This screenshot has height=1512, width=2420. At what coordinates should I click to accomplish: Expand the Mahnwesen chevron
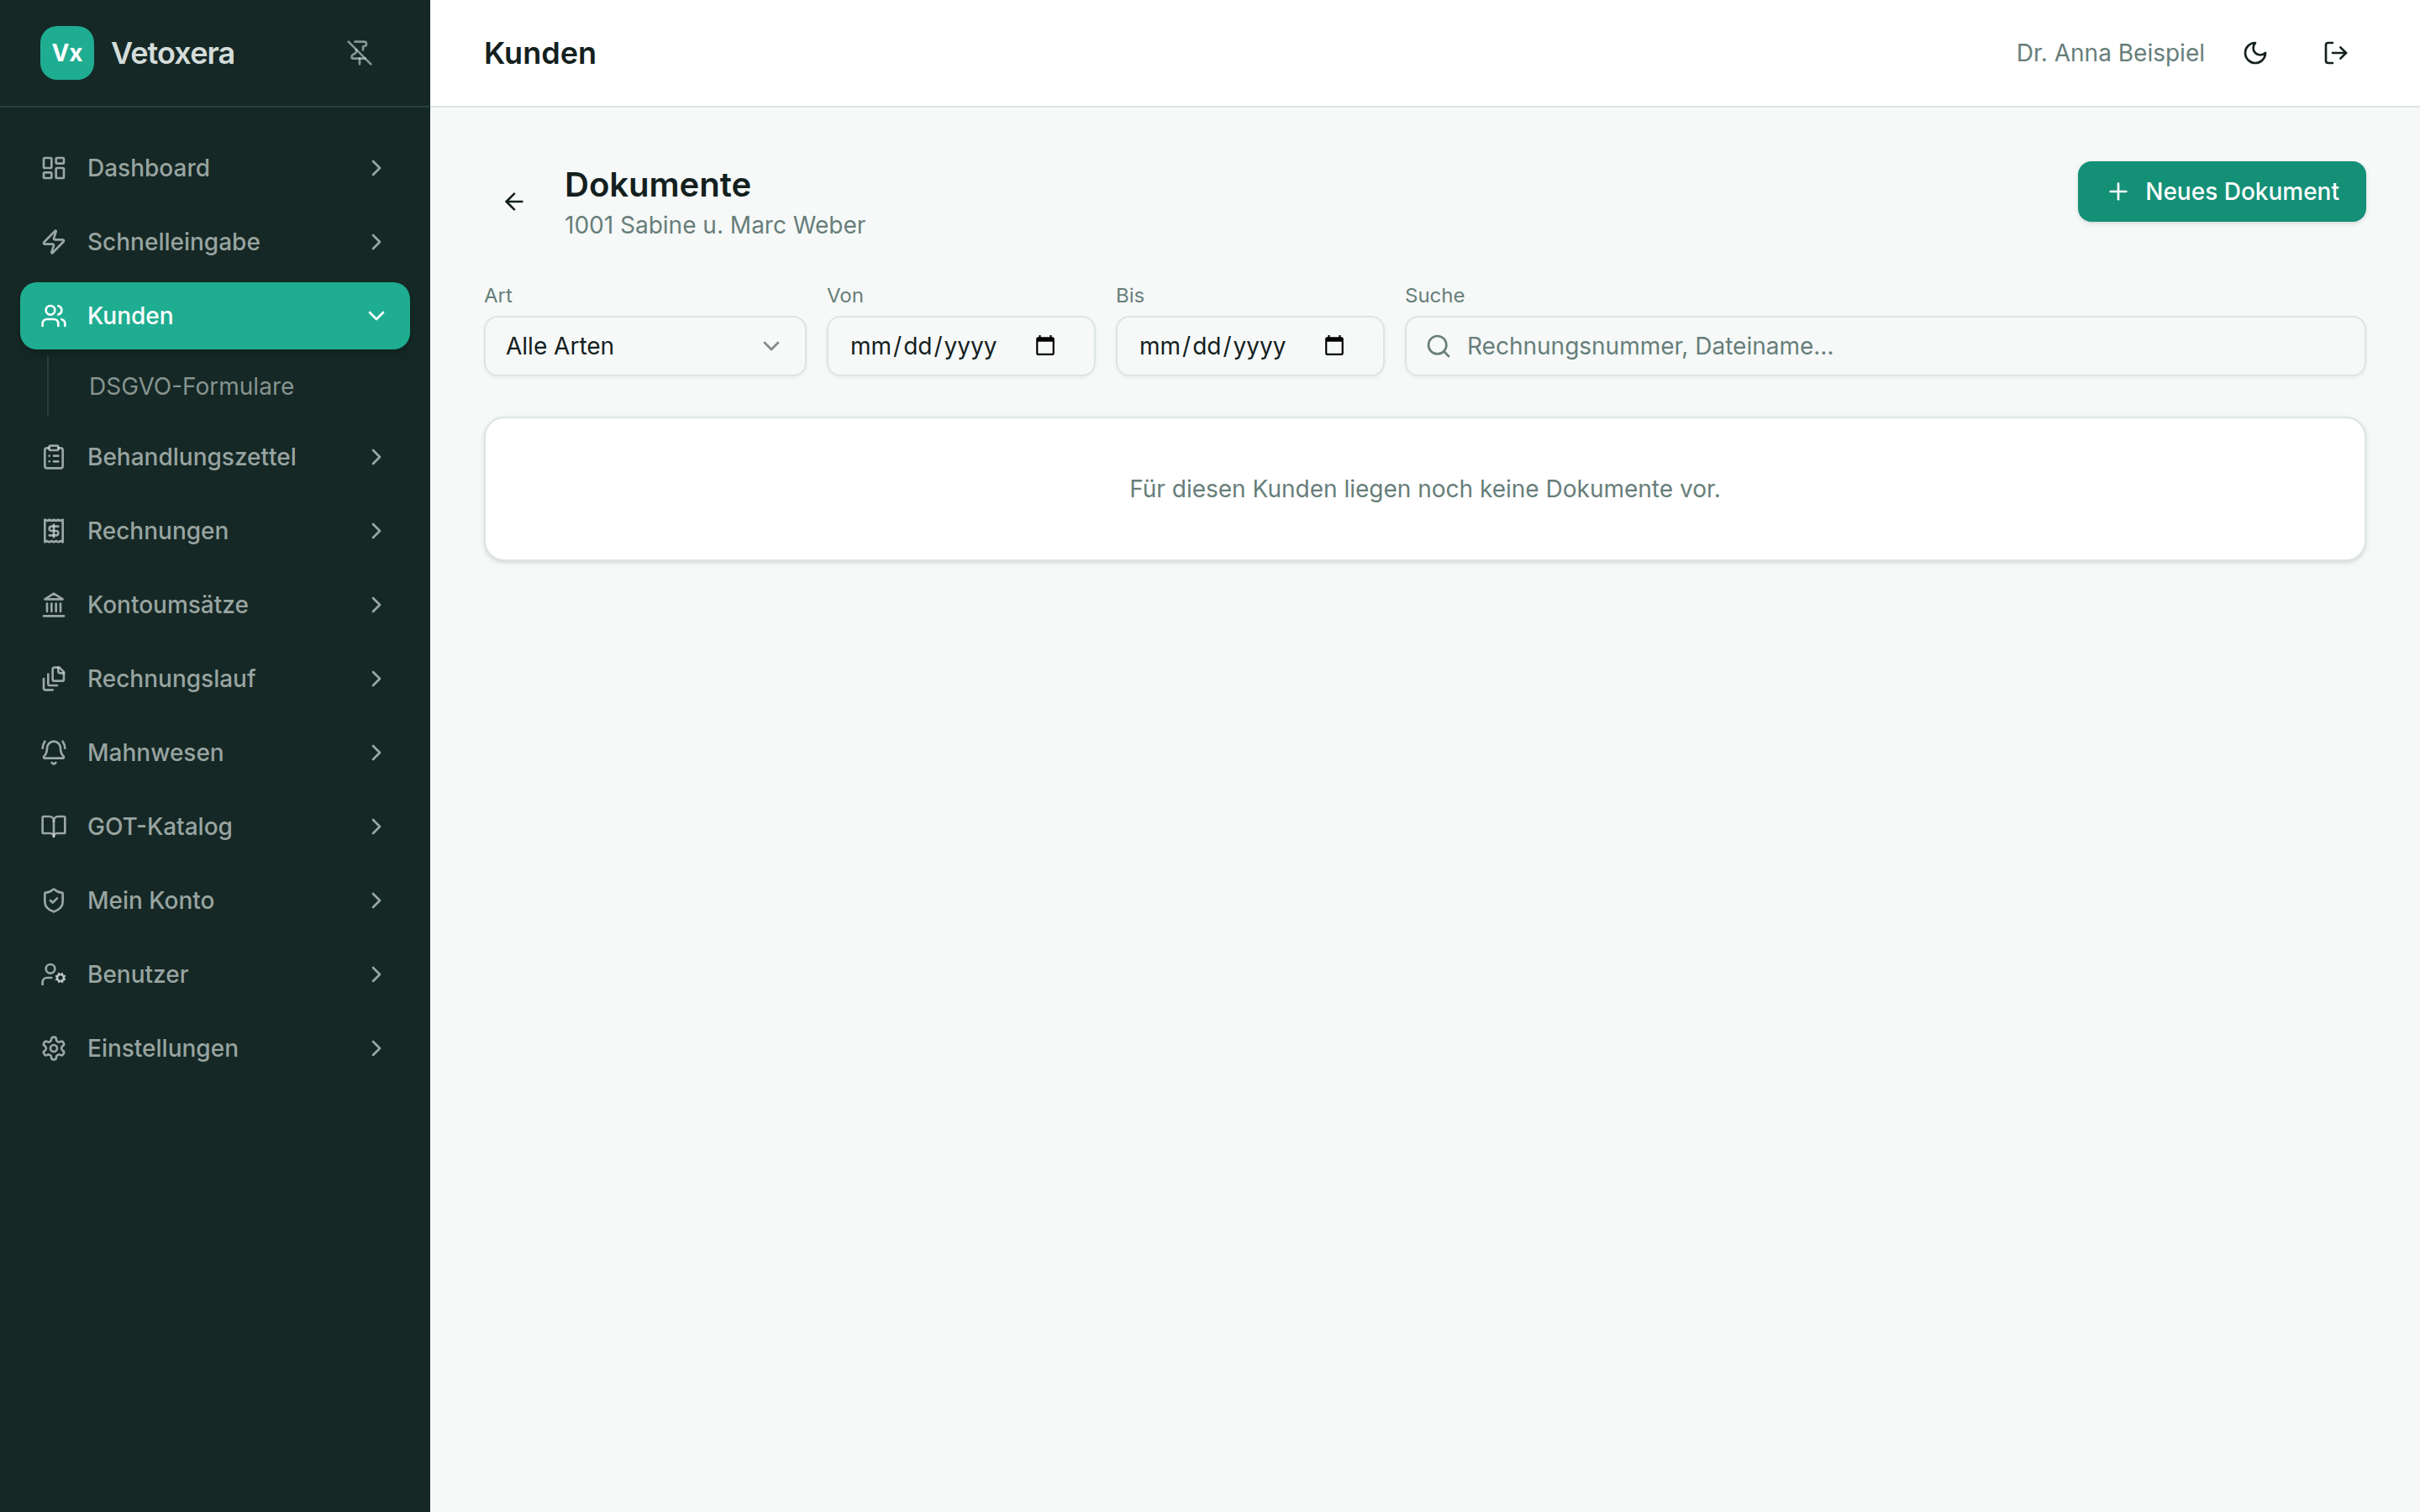[376, 753]
